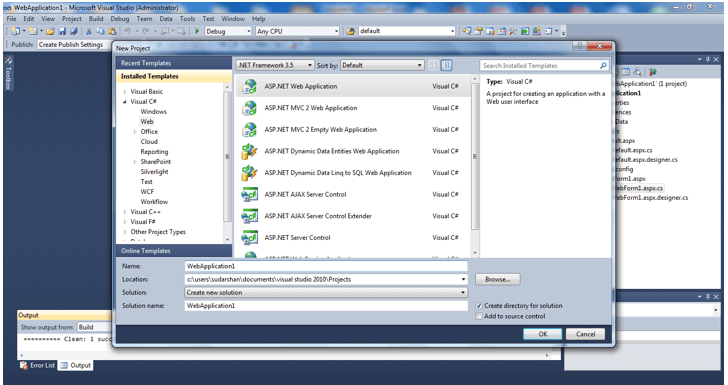This screenshot has width=728, height=385.
Task: Click the Save toolbar icon
Action: pyautogui.click(x=62, y=31)
